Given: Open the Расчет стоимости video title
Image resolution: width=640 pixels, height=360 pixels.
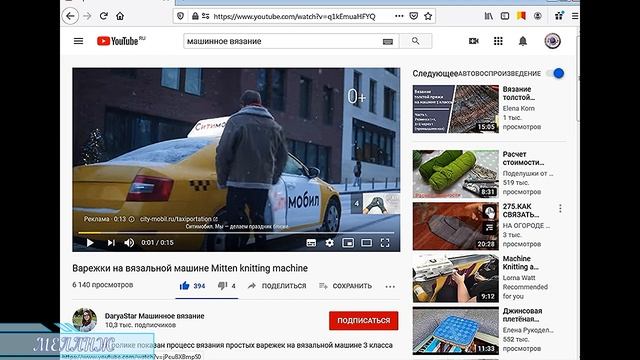Looking at the screenshot, I should [x=523, y=158].
